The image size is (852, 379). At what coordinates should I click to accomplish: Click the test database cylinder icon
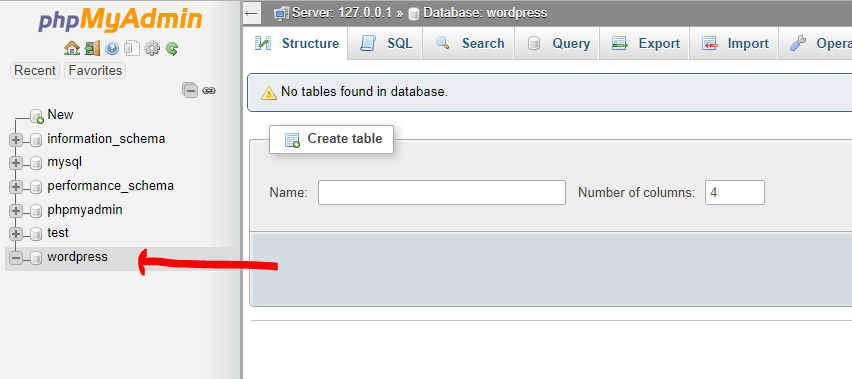click(x=36, y=234)
